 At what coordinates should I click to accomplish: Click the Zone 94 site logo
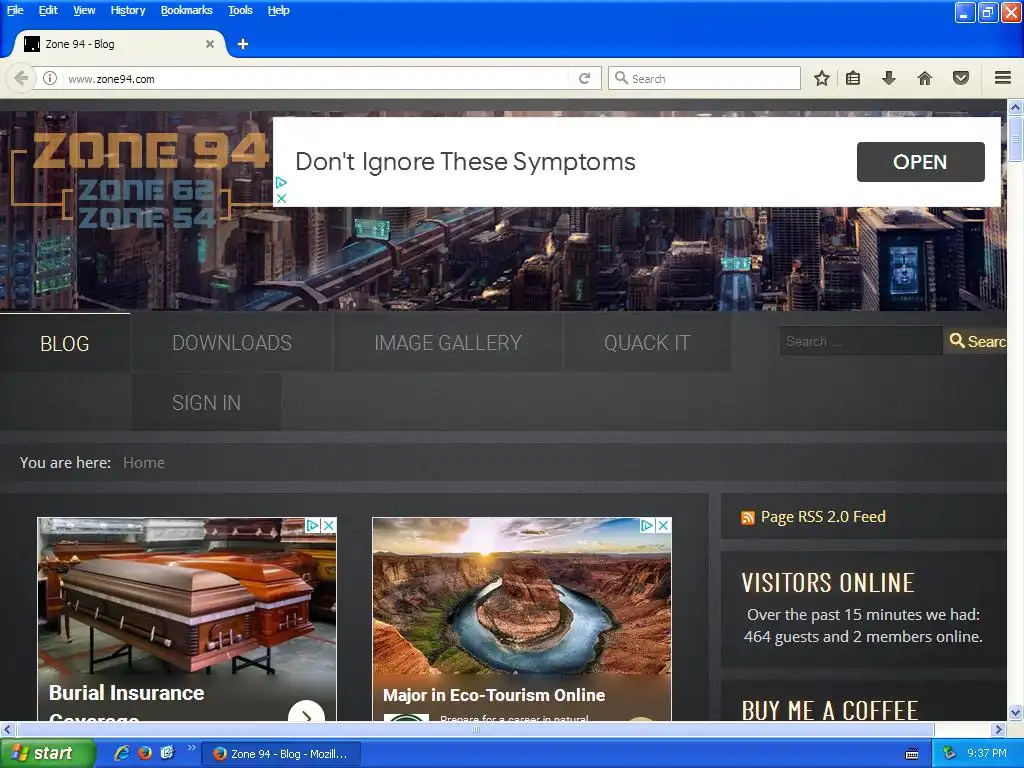140,180
